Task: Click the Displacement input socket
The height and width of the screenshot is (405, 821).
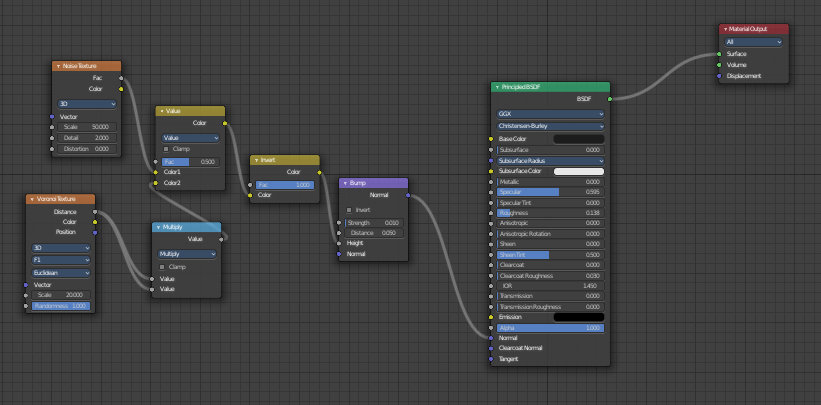Action: 719,76
